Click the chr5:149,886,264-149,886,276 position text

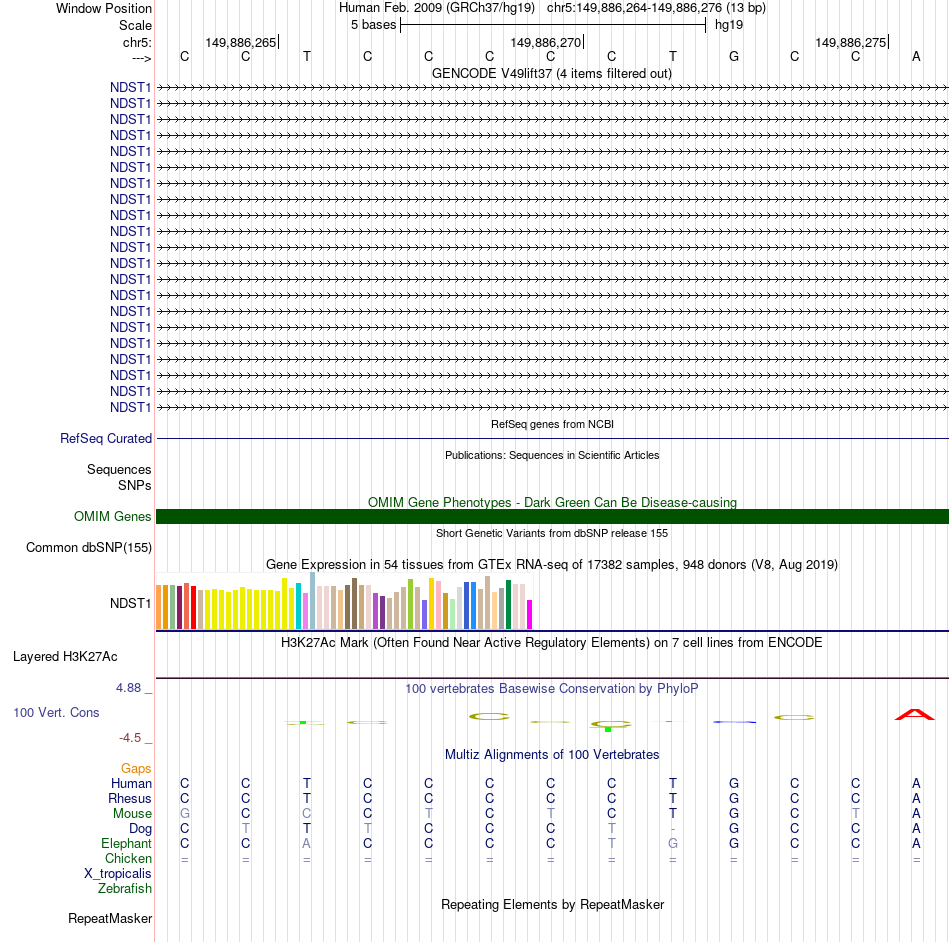(x=656, y=8)
